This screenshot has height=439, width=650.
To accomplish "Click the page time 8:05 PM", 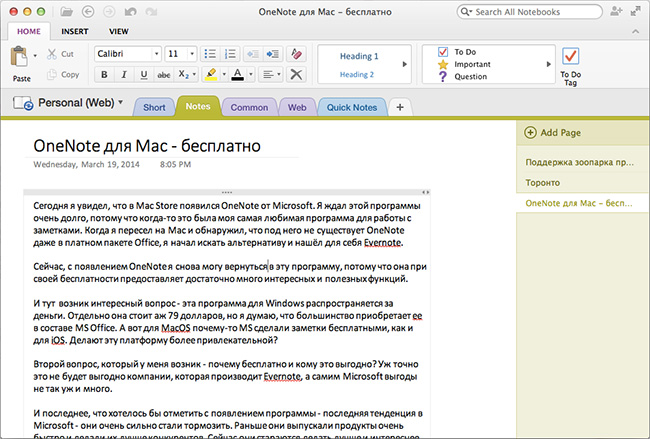I will coord(175,165).
